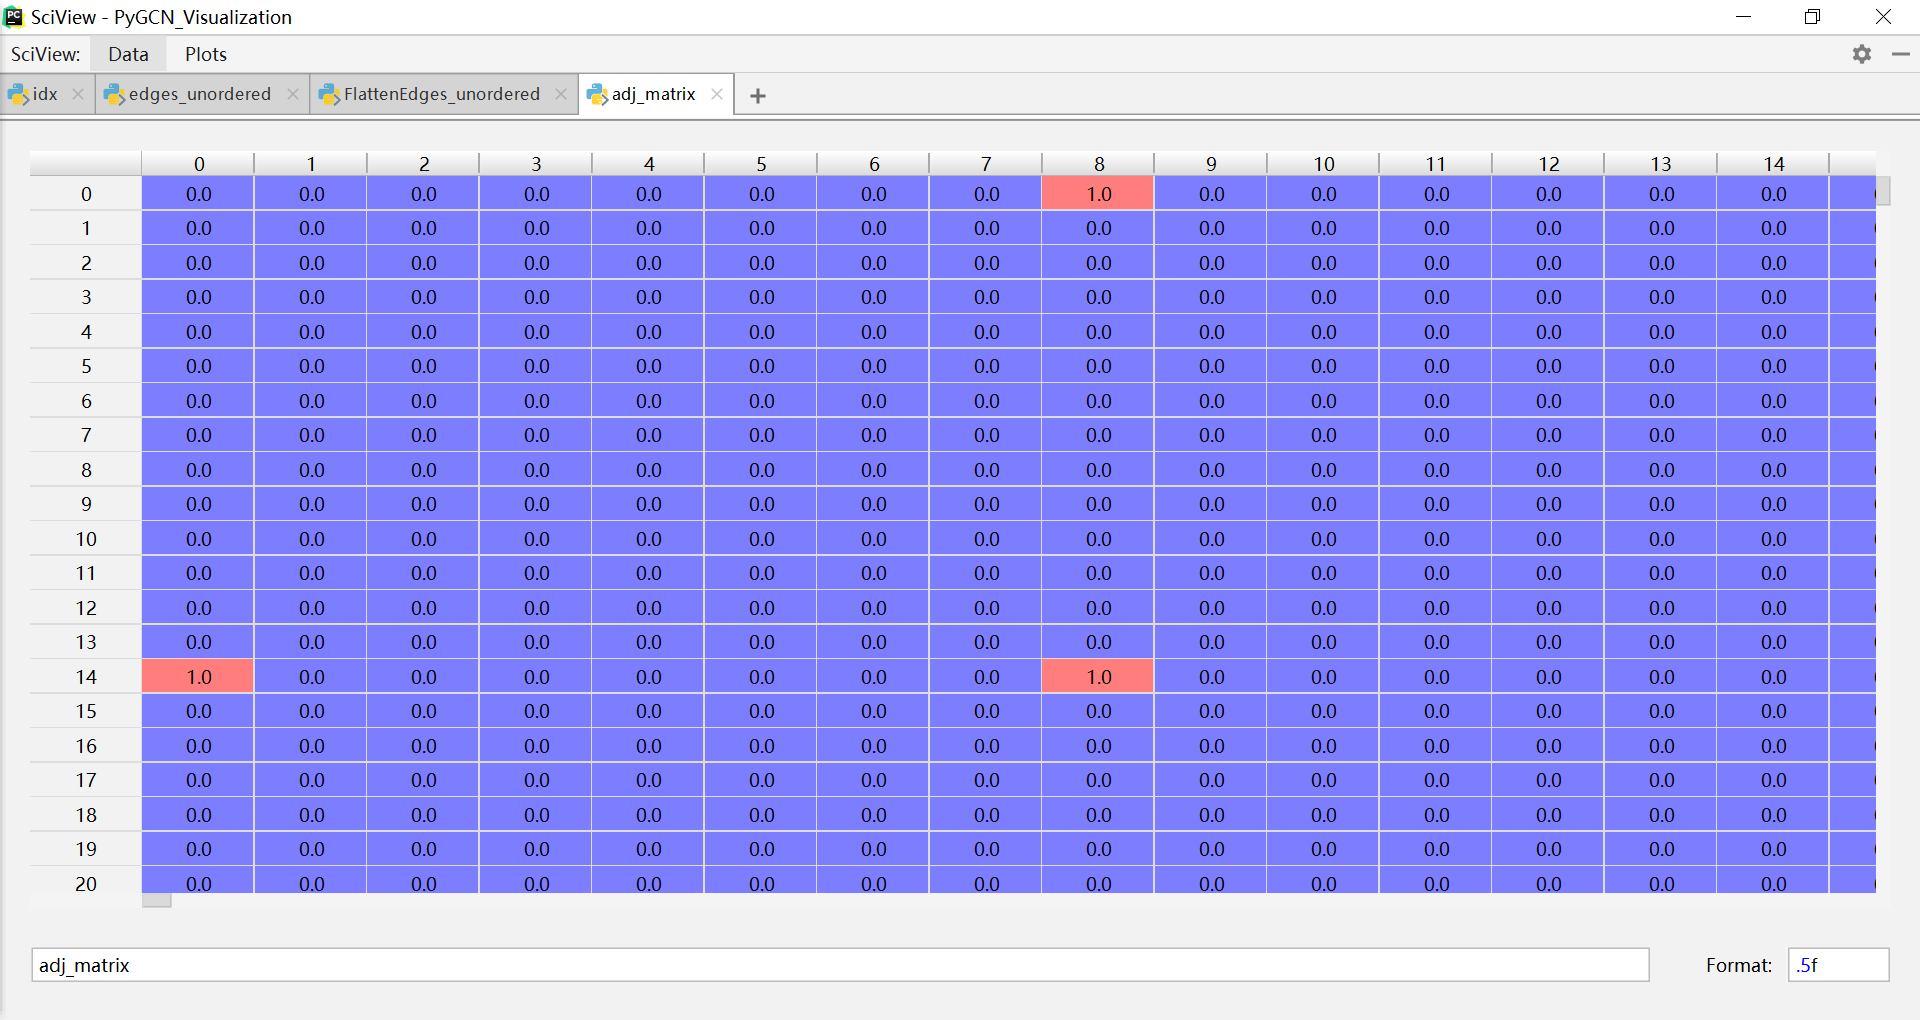The image size is (1920, 1020).
Task: Click the PyCharm icon in the title bar
Action: tap(13, 16)
